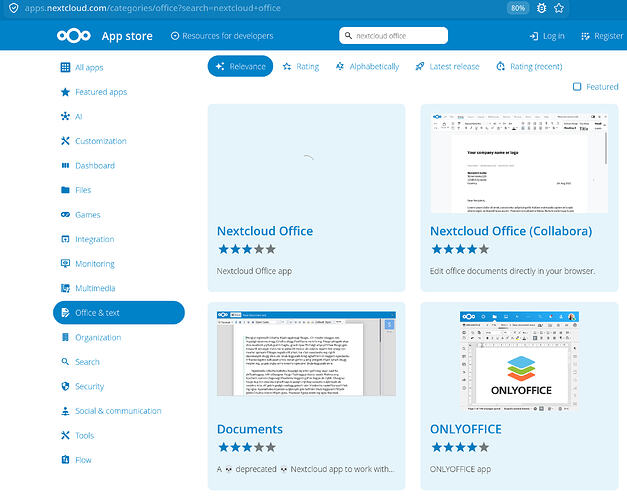Click the browser URL address bar

click(256, 8)
